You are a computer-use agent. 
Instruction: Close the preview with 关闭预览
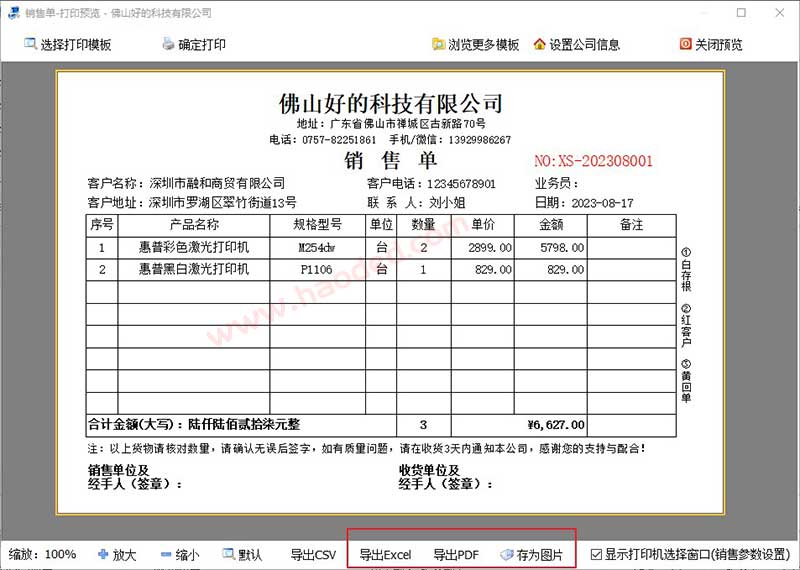click(711, 44)
